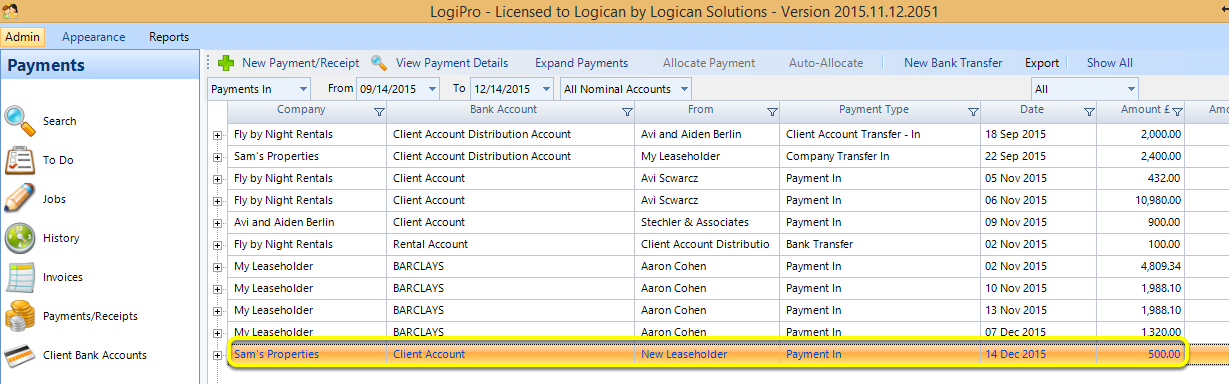The width and height of the screenshot is (1229, 384).
Task: Open the Payments/Receipts coins icon
Action: [20, 315]
